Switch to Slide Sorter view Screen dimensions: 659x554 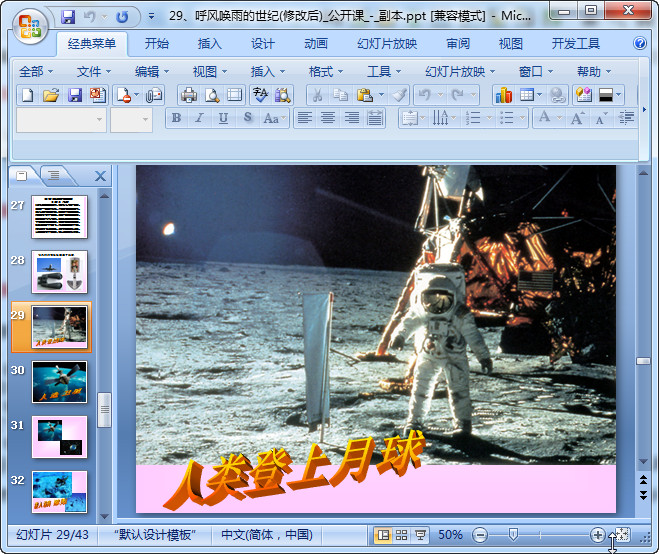[x=401, y=535]
